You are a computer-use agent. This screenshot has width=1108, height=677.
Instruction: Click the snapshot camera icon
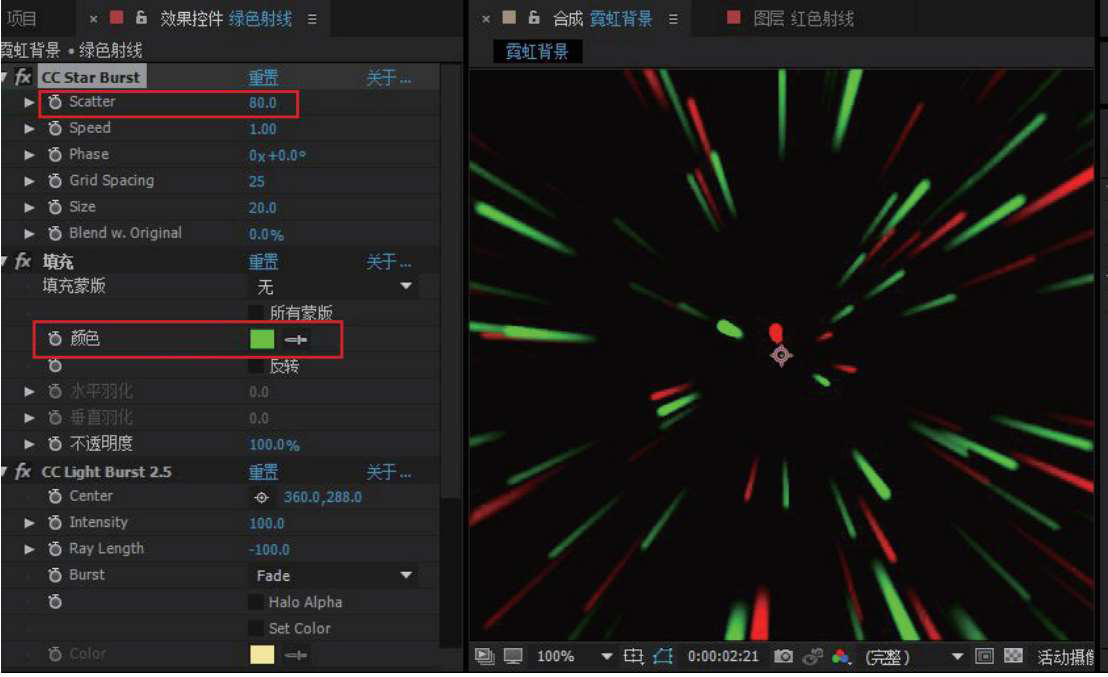pyautogui.click(x=783, y=657)
